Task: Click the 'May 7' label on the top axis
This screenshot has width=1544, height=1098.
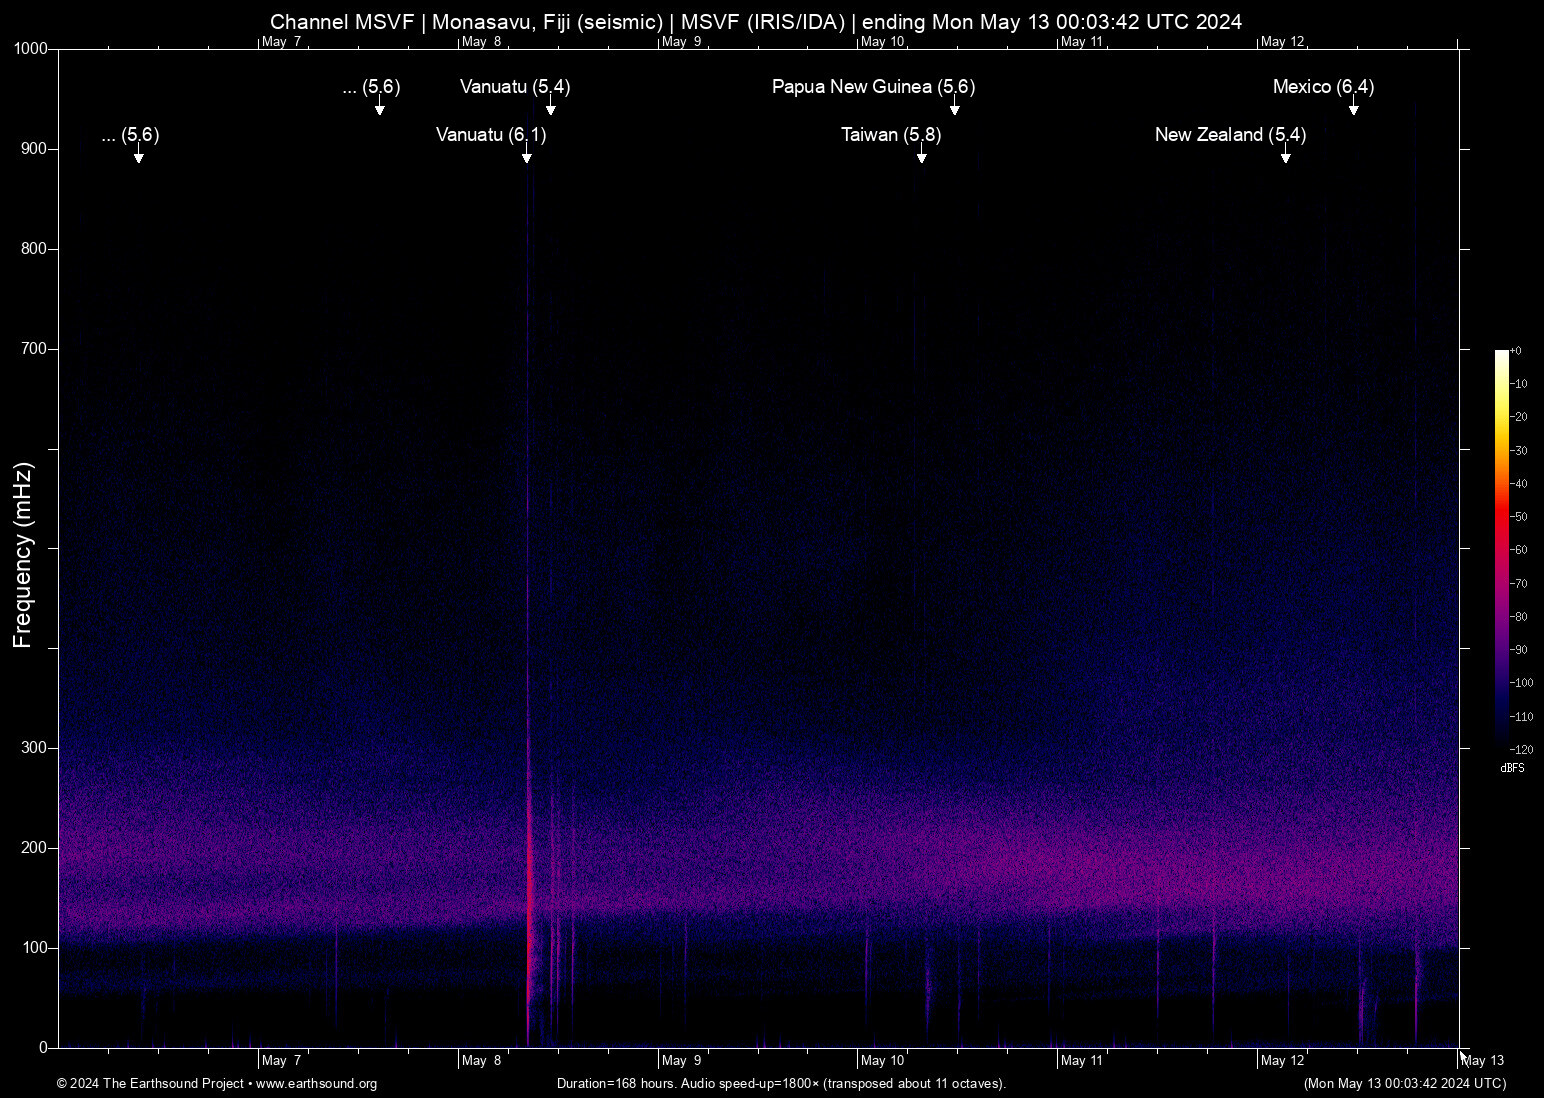Action: tap(281, 42)
